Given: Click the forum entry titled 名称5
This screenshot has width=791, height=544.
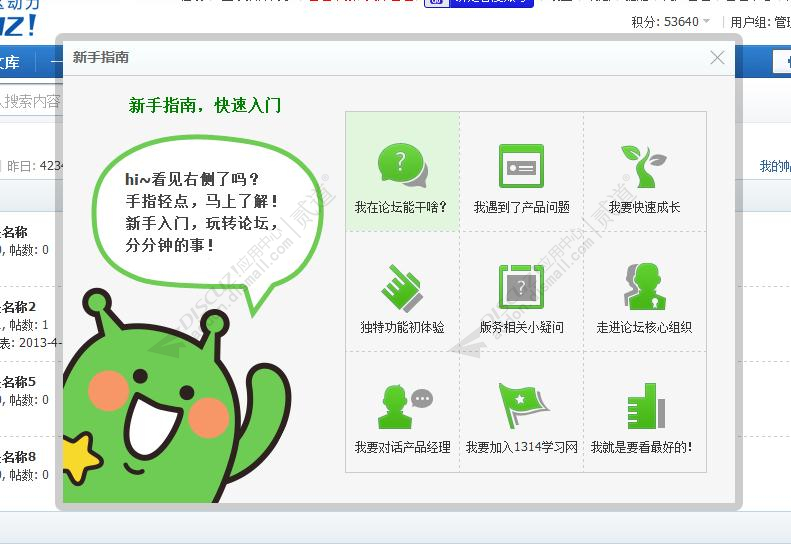Looking at the screenshot, I should click(x=19, y=382).
